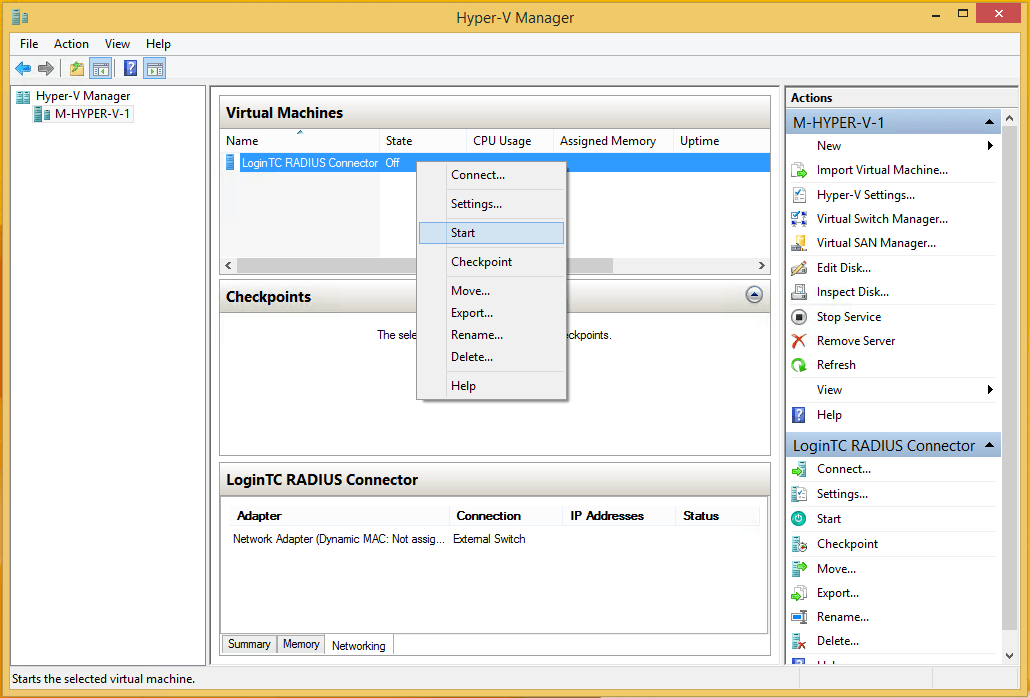
Task: Toggle the Action pane toolbar icon
Action: click(155, 68)
